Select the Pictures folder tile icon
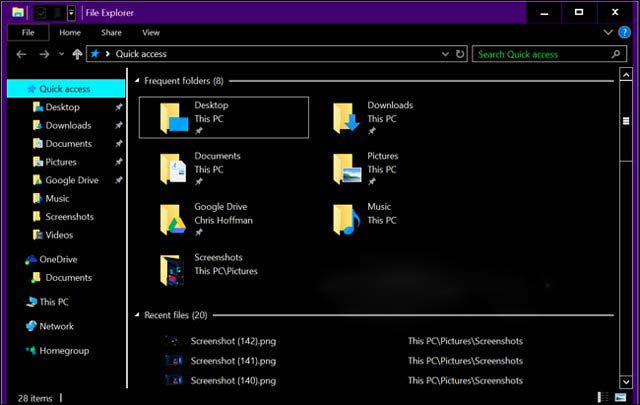This screenshot has width=640, height=405. click(x=347, y=169)
